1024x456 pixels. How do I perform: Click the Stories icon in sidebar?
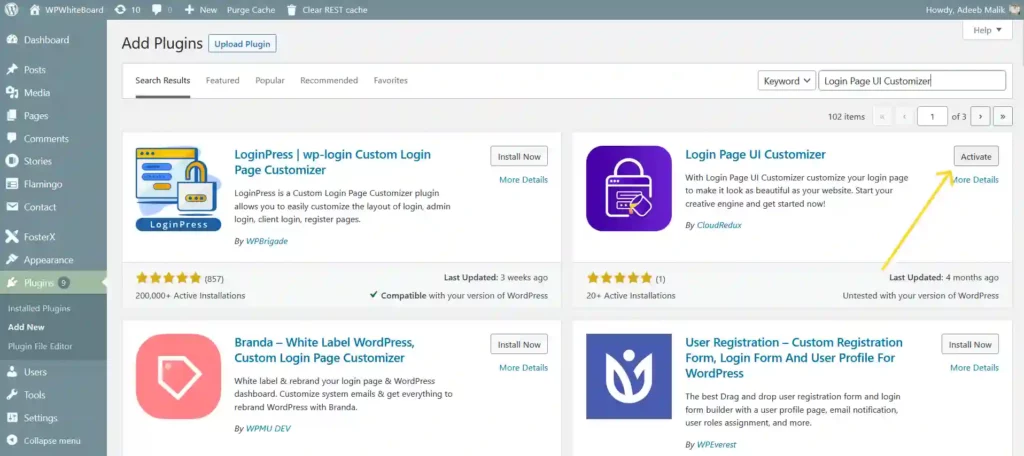click(x=12, y=161)
